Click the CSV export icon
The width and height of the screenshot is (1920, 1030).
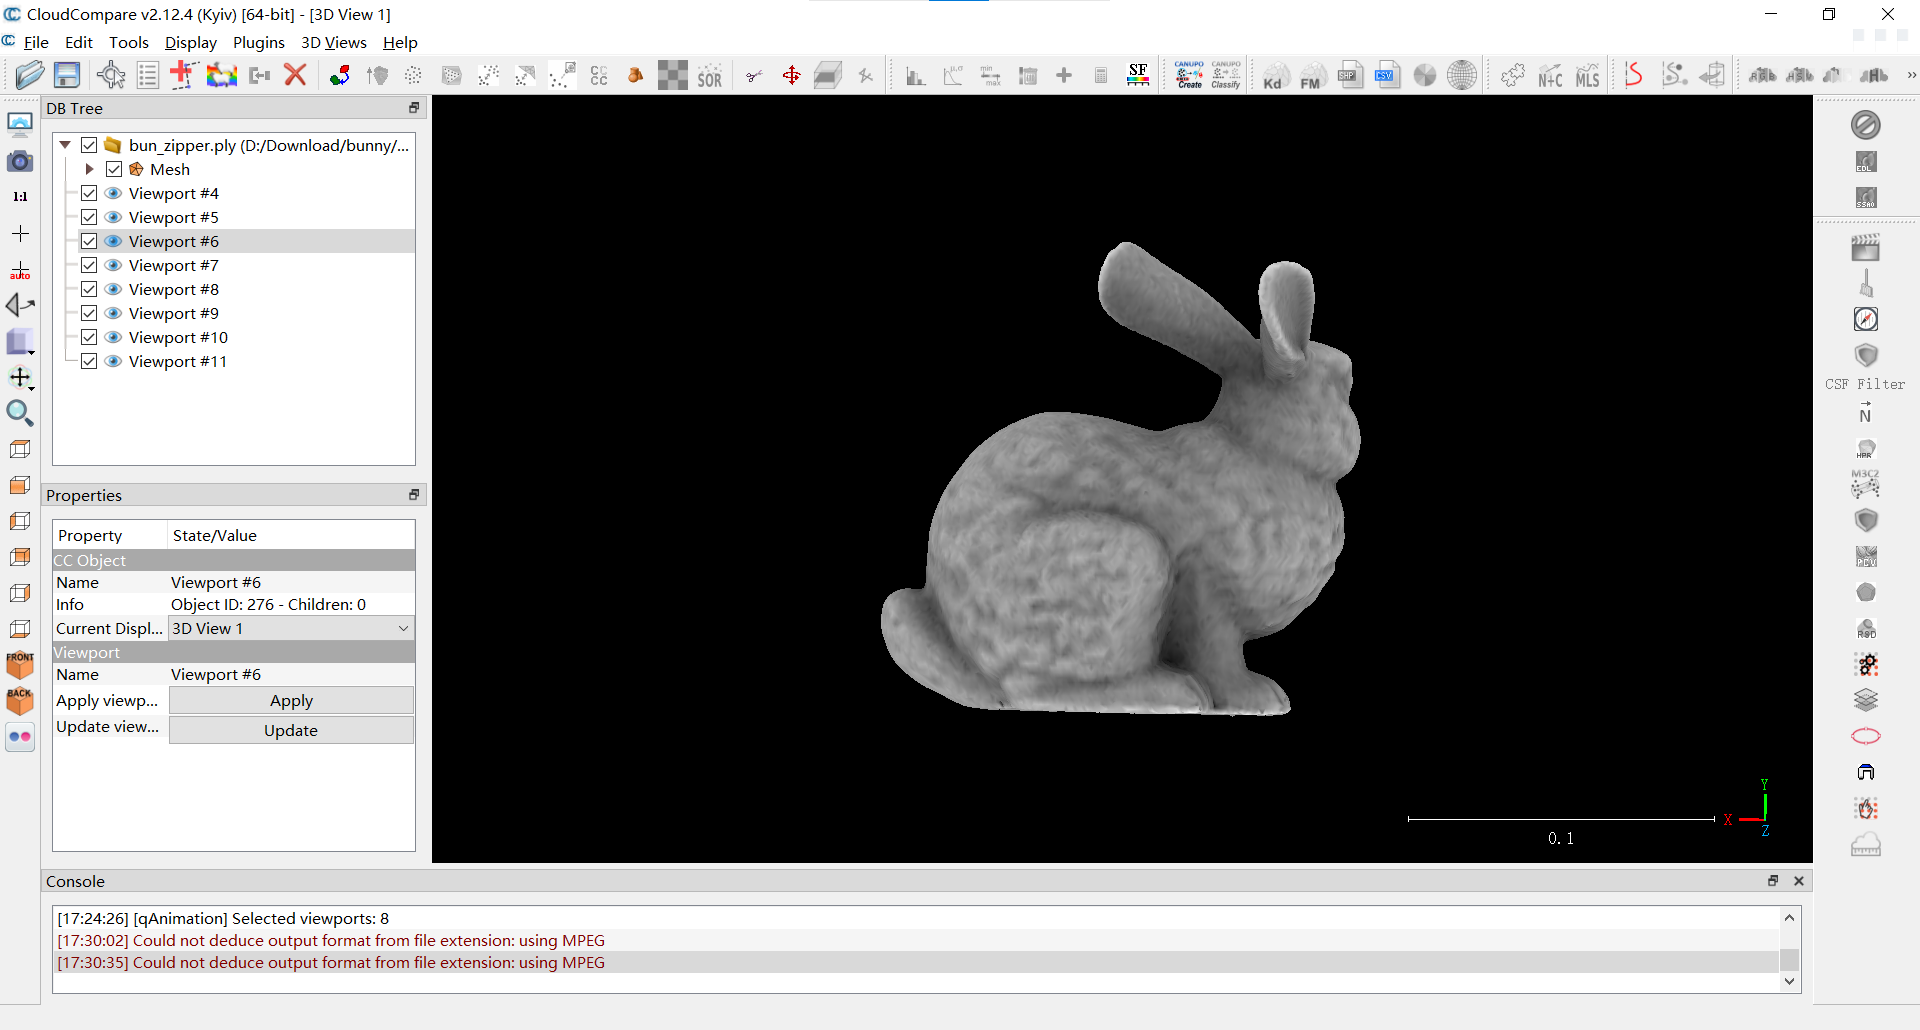click(x=1387, y=75)
